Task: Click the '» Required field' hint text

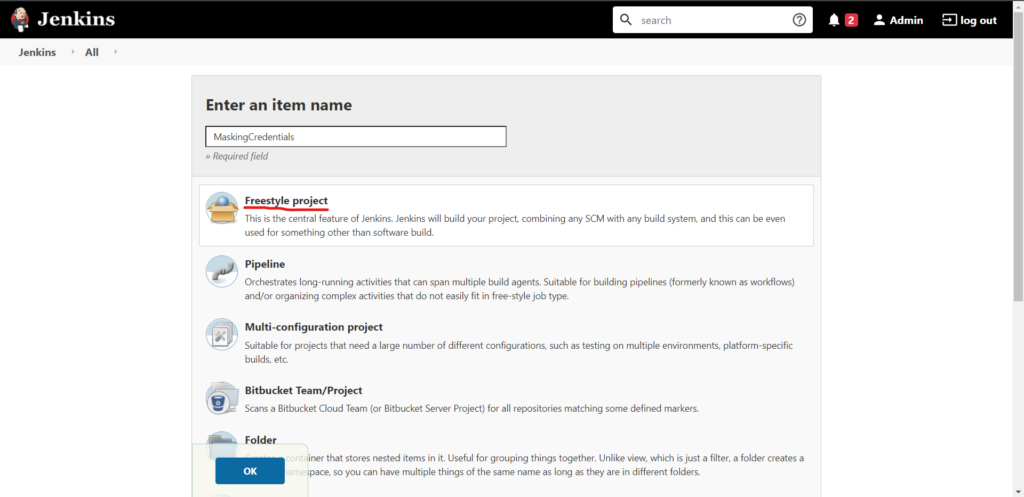Action: (x=236, y=156)
